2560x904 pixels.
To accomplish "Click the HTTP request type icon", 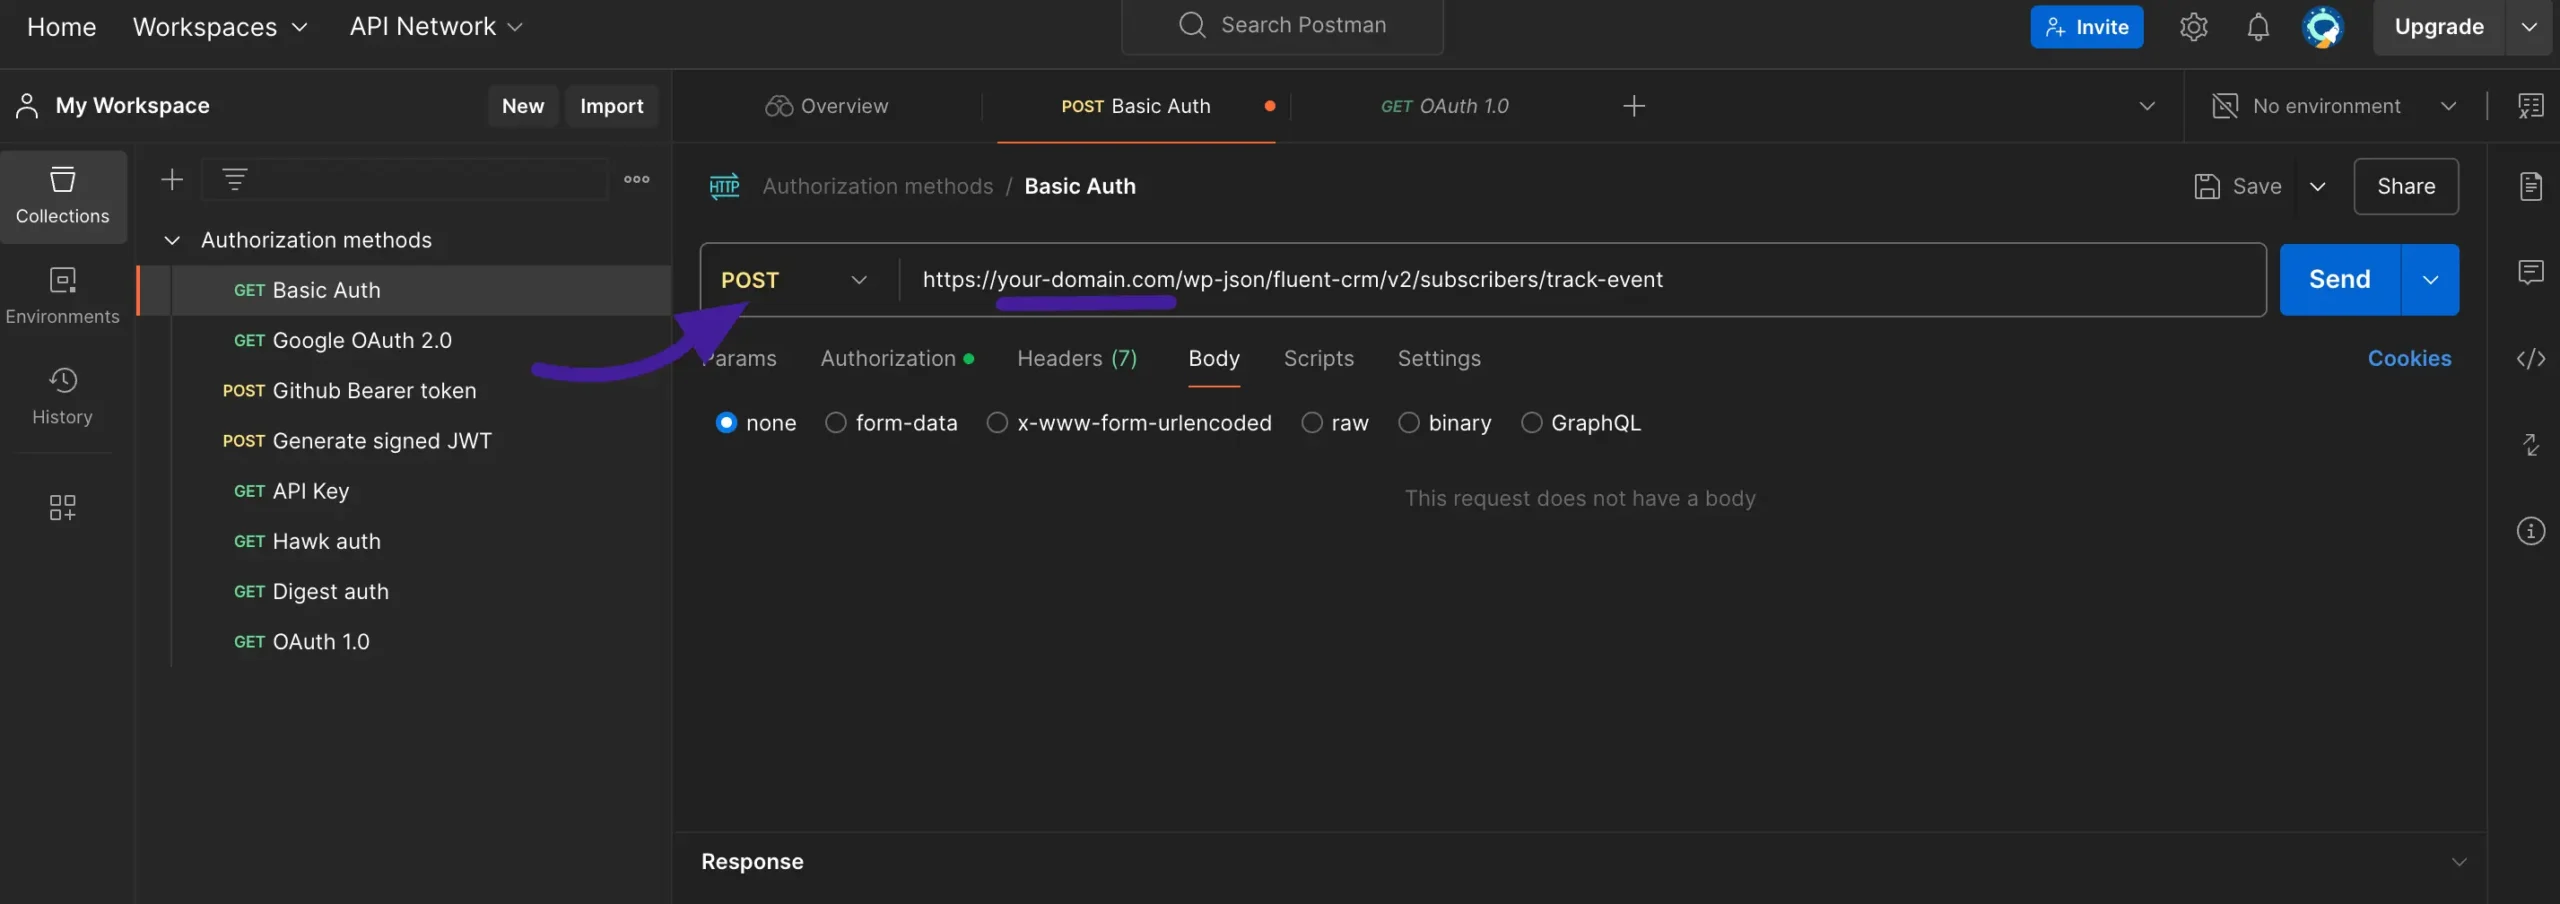I will point(724,186).
